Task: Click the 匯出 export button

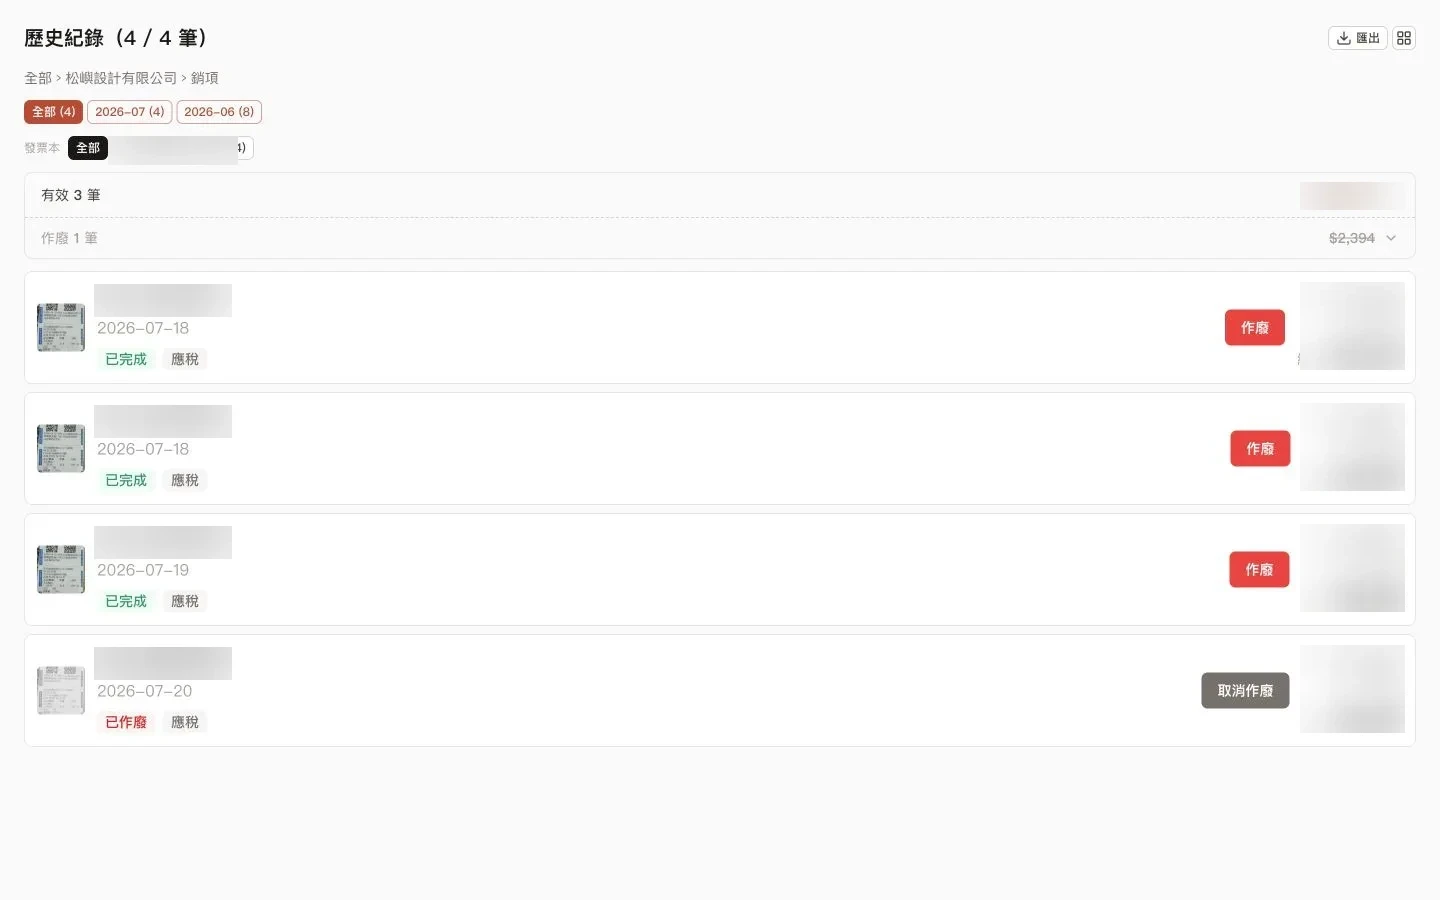Action: [1357, 38]
